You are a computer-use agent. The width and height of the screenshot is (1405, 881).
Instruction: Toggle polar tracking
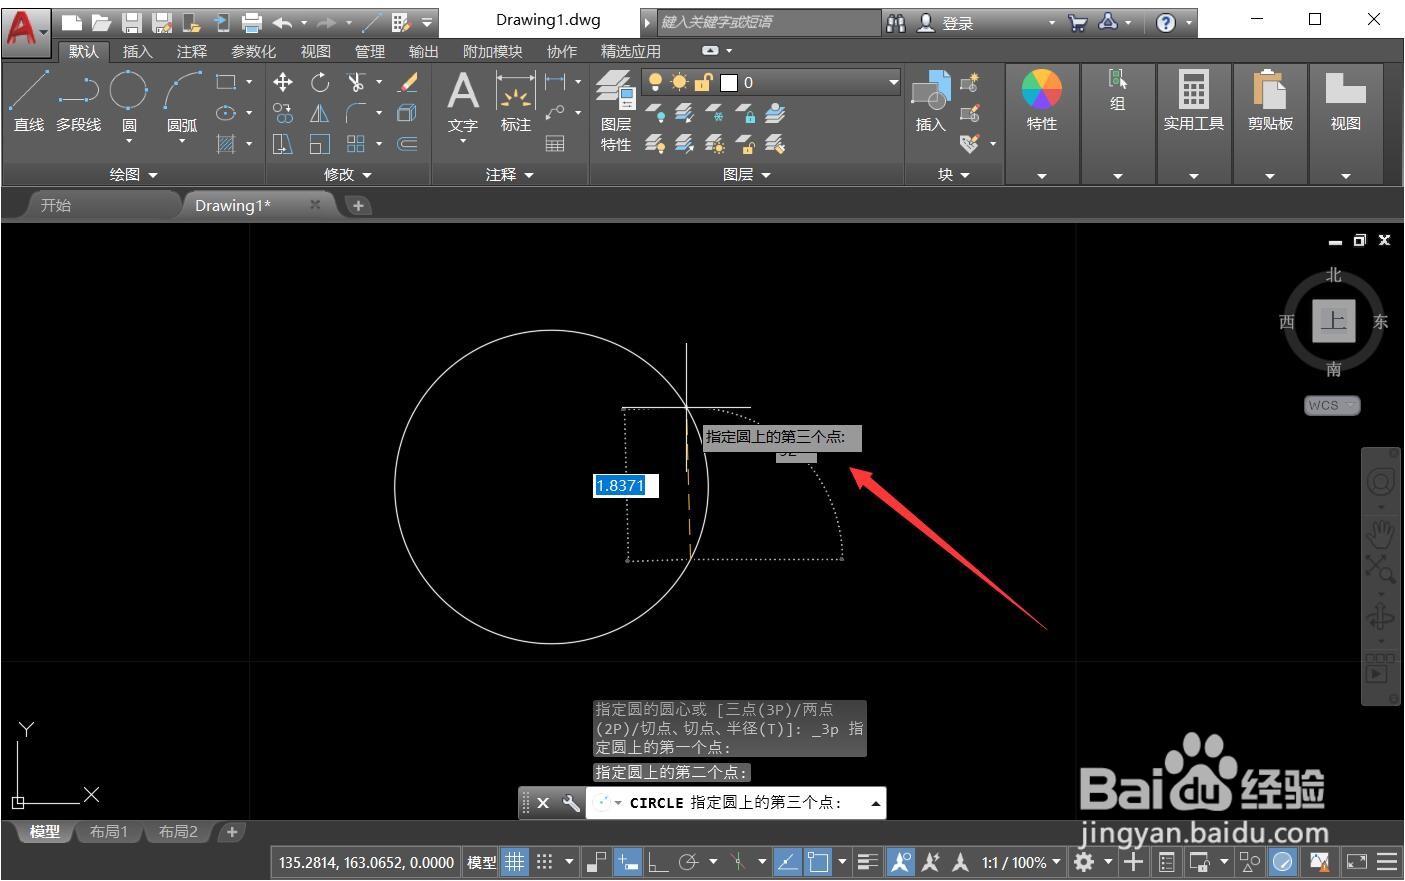[x=688, y=862]
